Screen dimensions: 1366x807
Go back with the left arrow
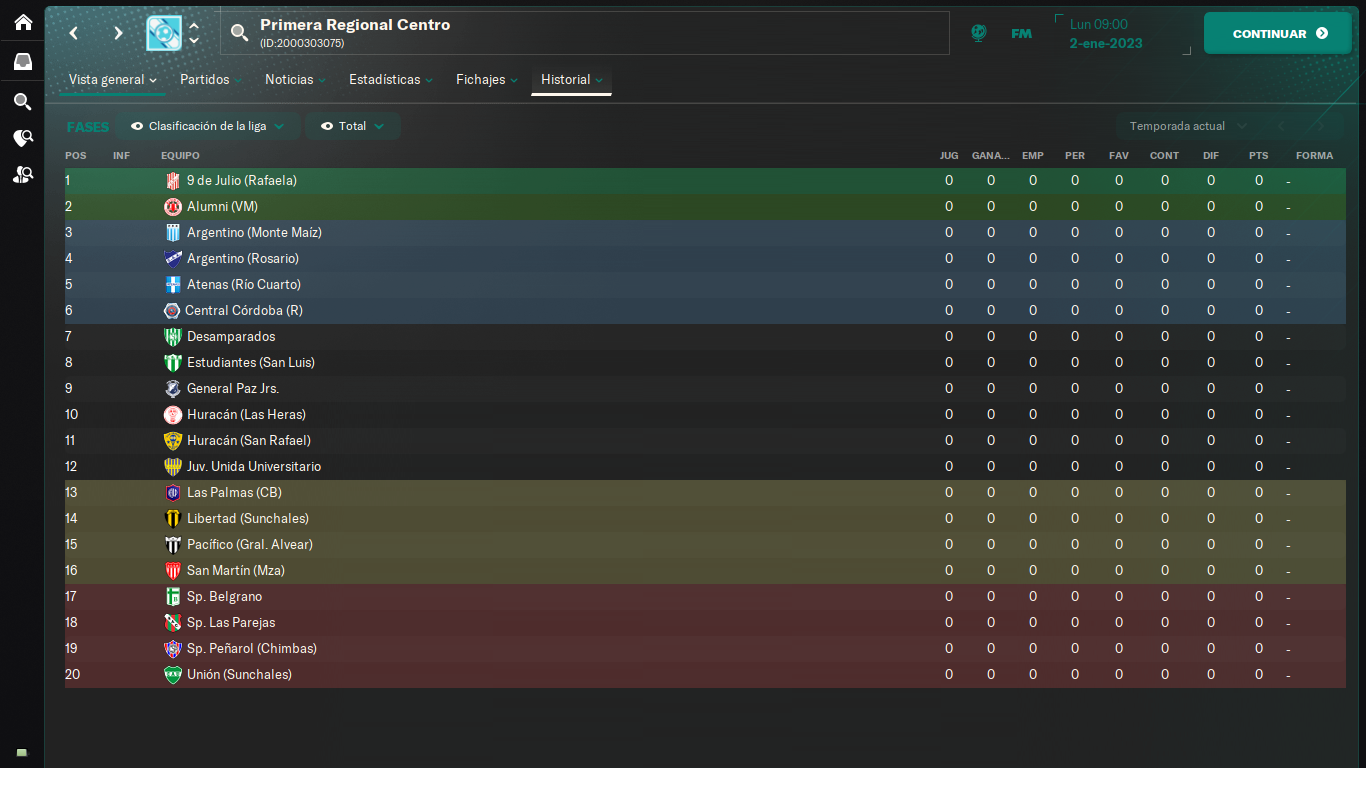[74, 33]
